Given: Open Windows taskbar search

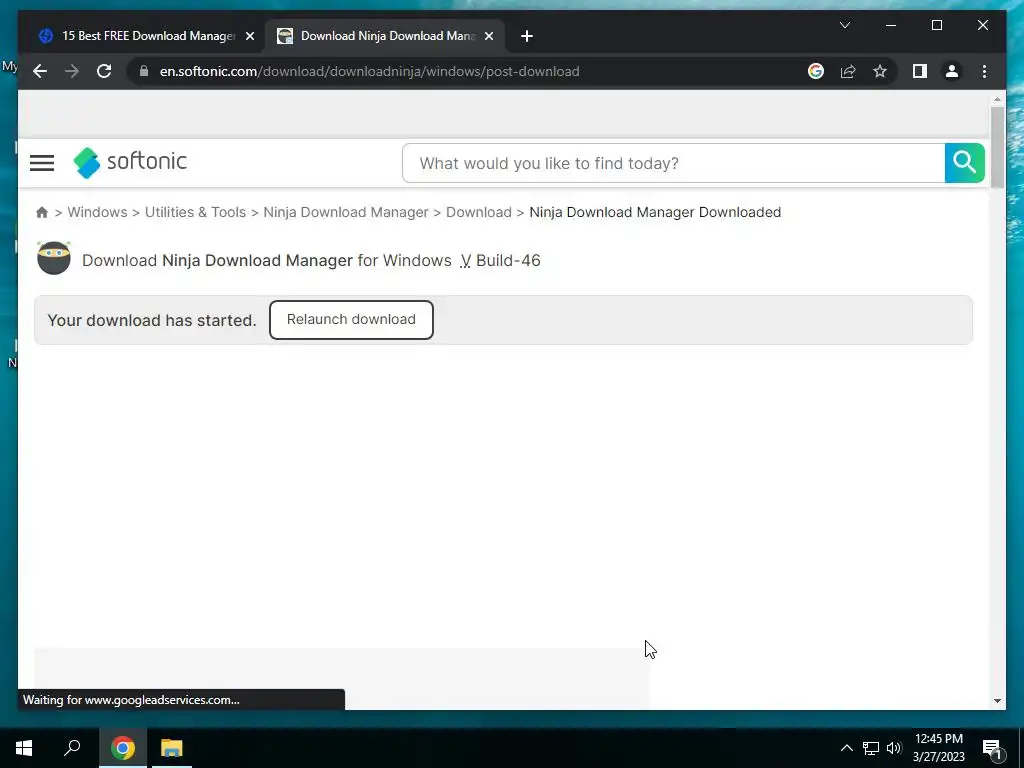Looking at the screenshot, I should [x=72, y=748].
